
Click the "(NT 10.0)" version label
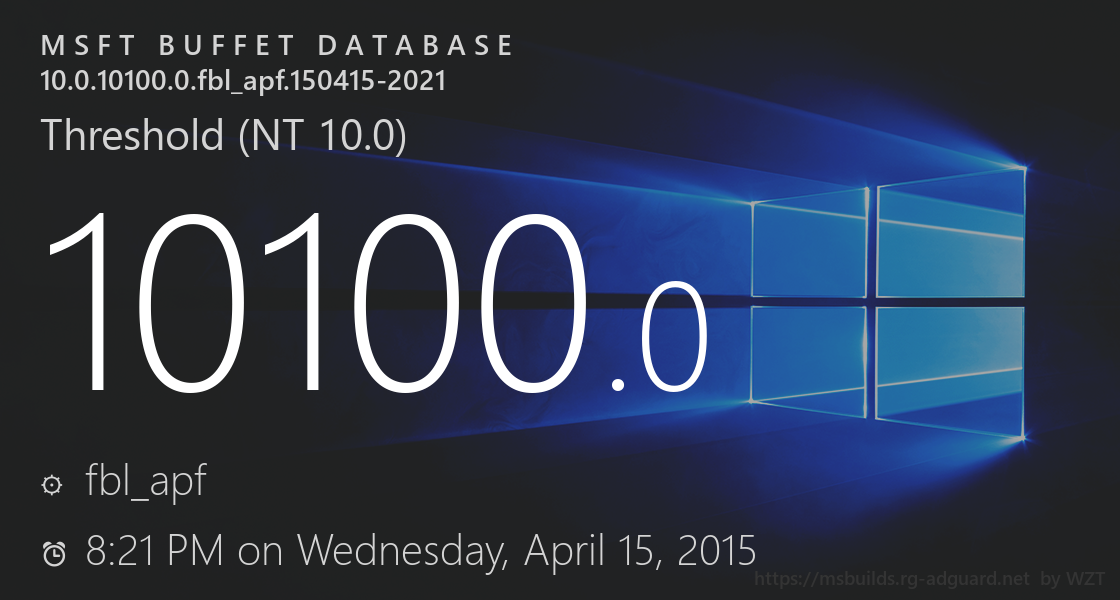(323, 135)
